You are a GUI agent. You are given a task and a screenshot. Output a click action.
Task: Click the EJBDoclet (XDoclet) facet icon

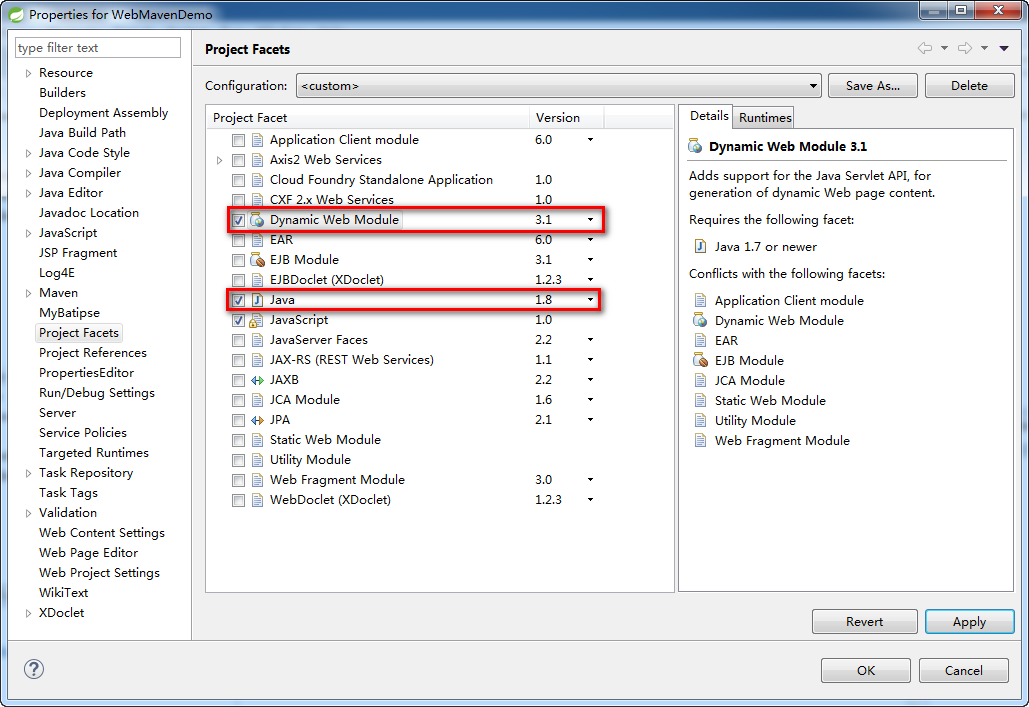[x=257, y=280]
